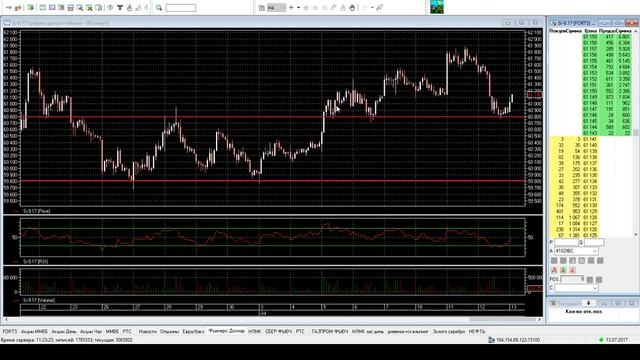Click the Кол-во отк. поз. column header
Image resolution: width=640 pixels, height=360 pixels.
click(x=584, y=311)
